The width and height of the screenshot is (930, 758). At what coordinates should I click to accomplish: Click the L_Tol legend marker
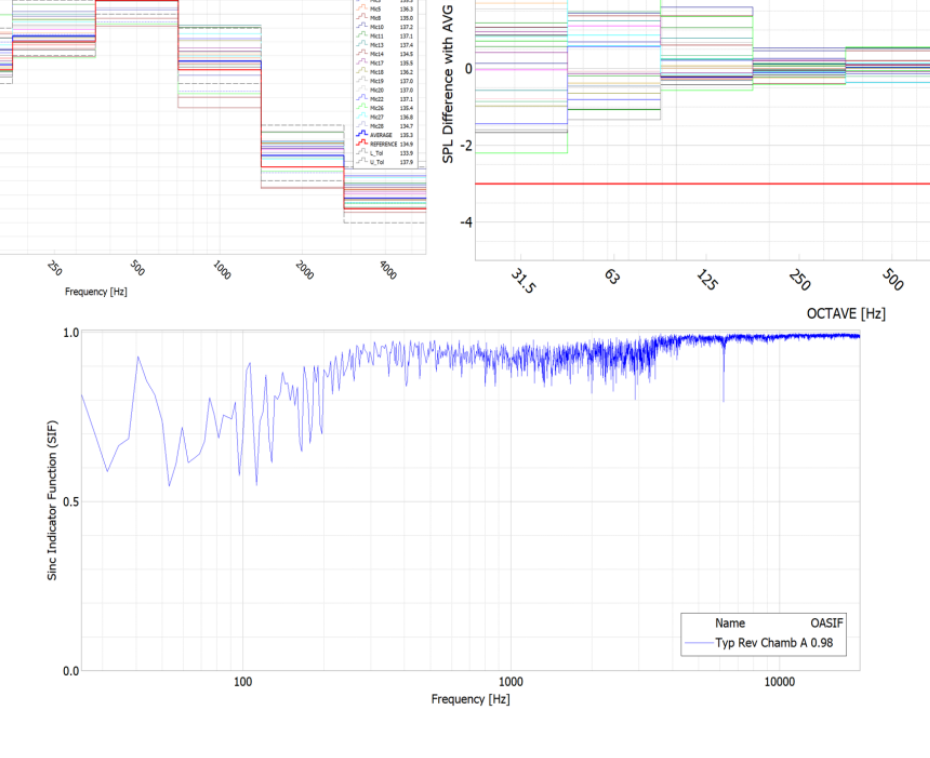coord(362,152)
